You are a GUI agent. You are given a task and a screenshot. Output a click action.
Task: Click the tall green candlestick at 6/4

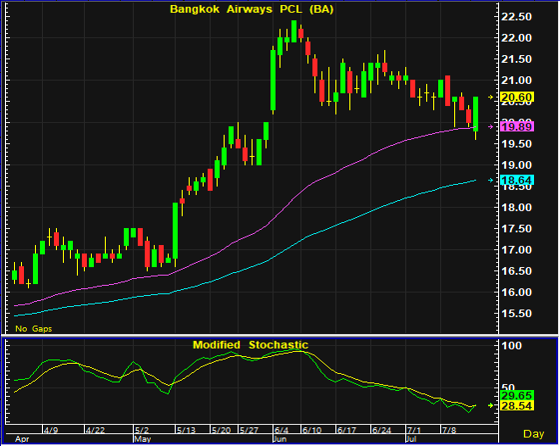[273, 80]
